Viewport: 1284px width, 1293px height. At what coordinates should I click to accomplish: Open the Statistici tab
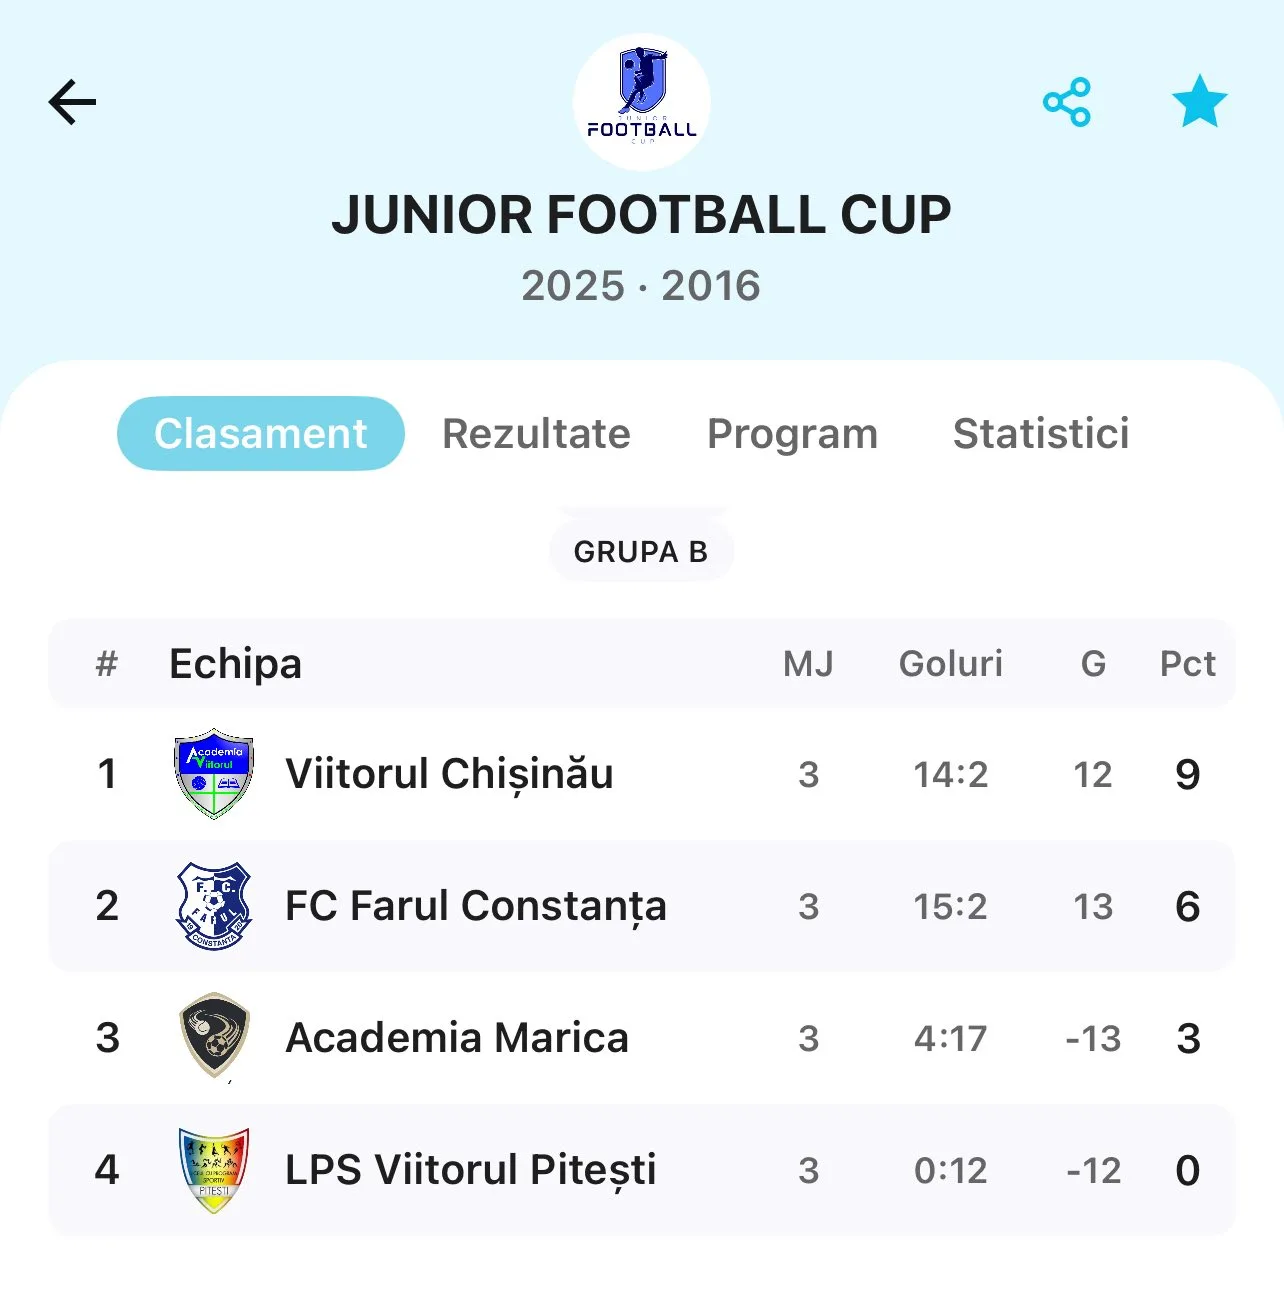(1041, 434)
